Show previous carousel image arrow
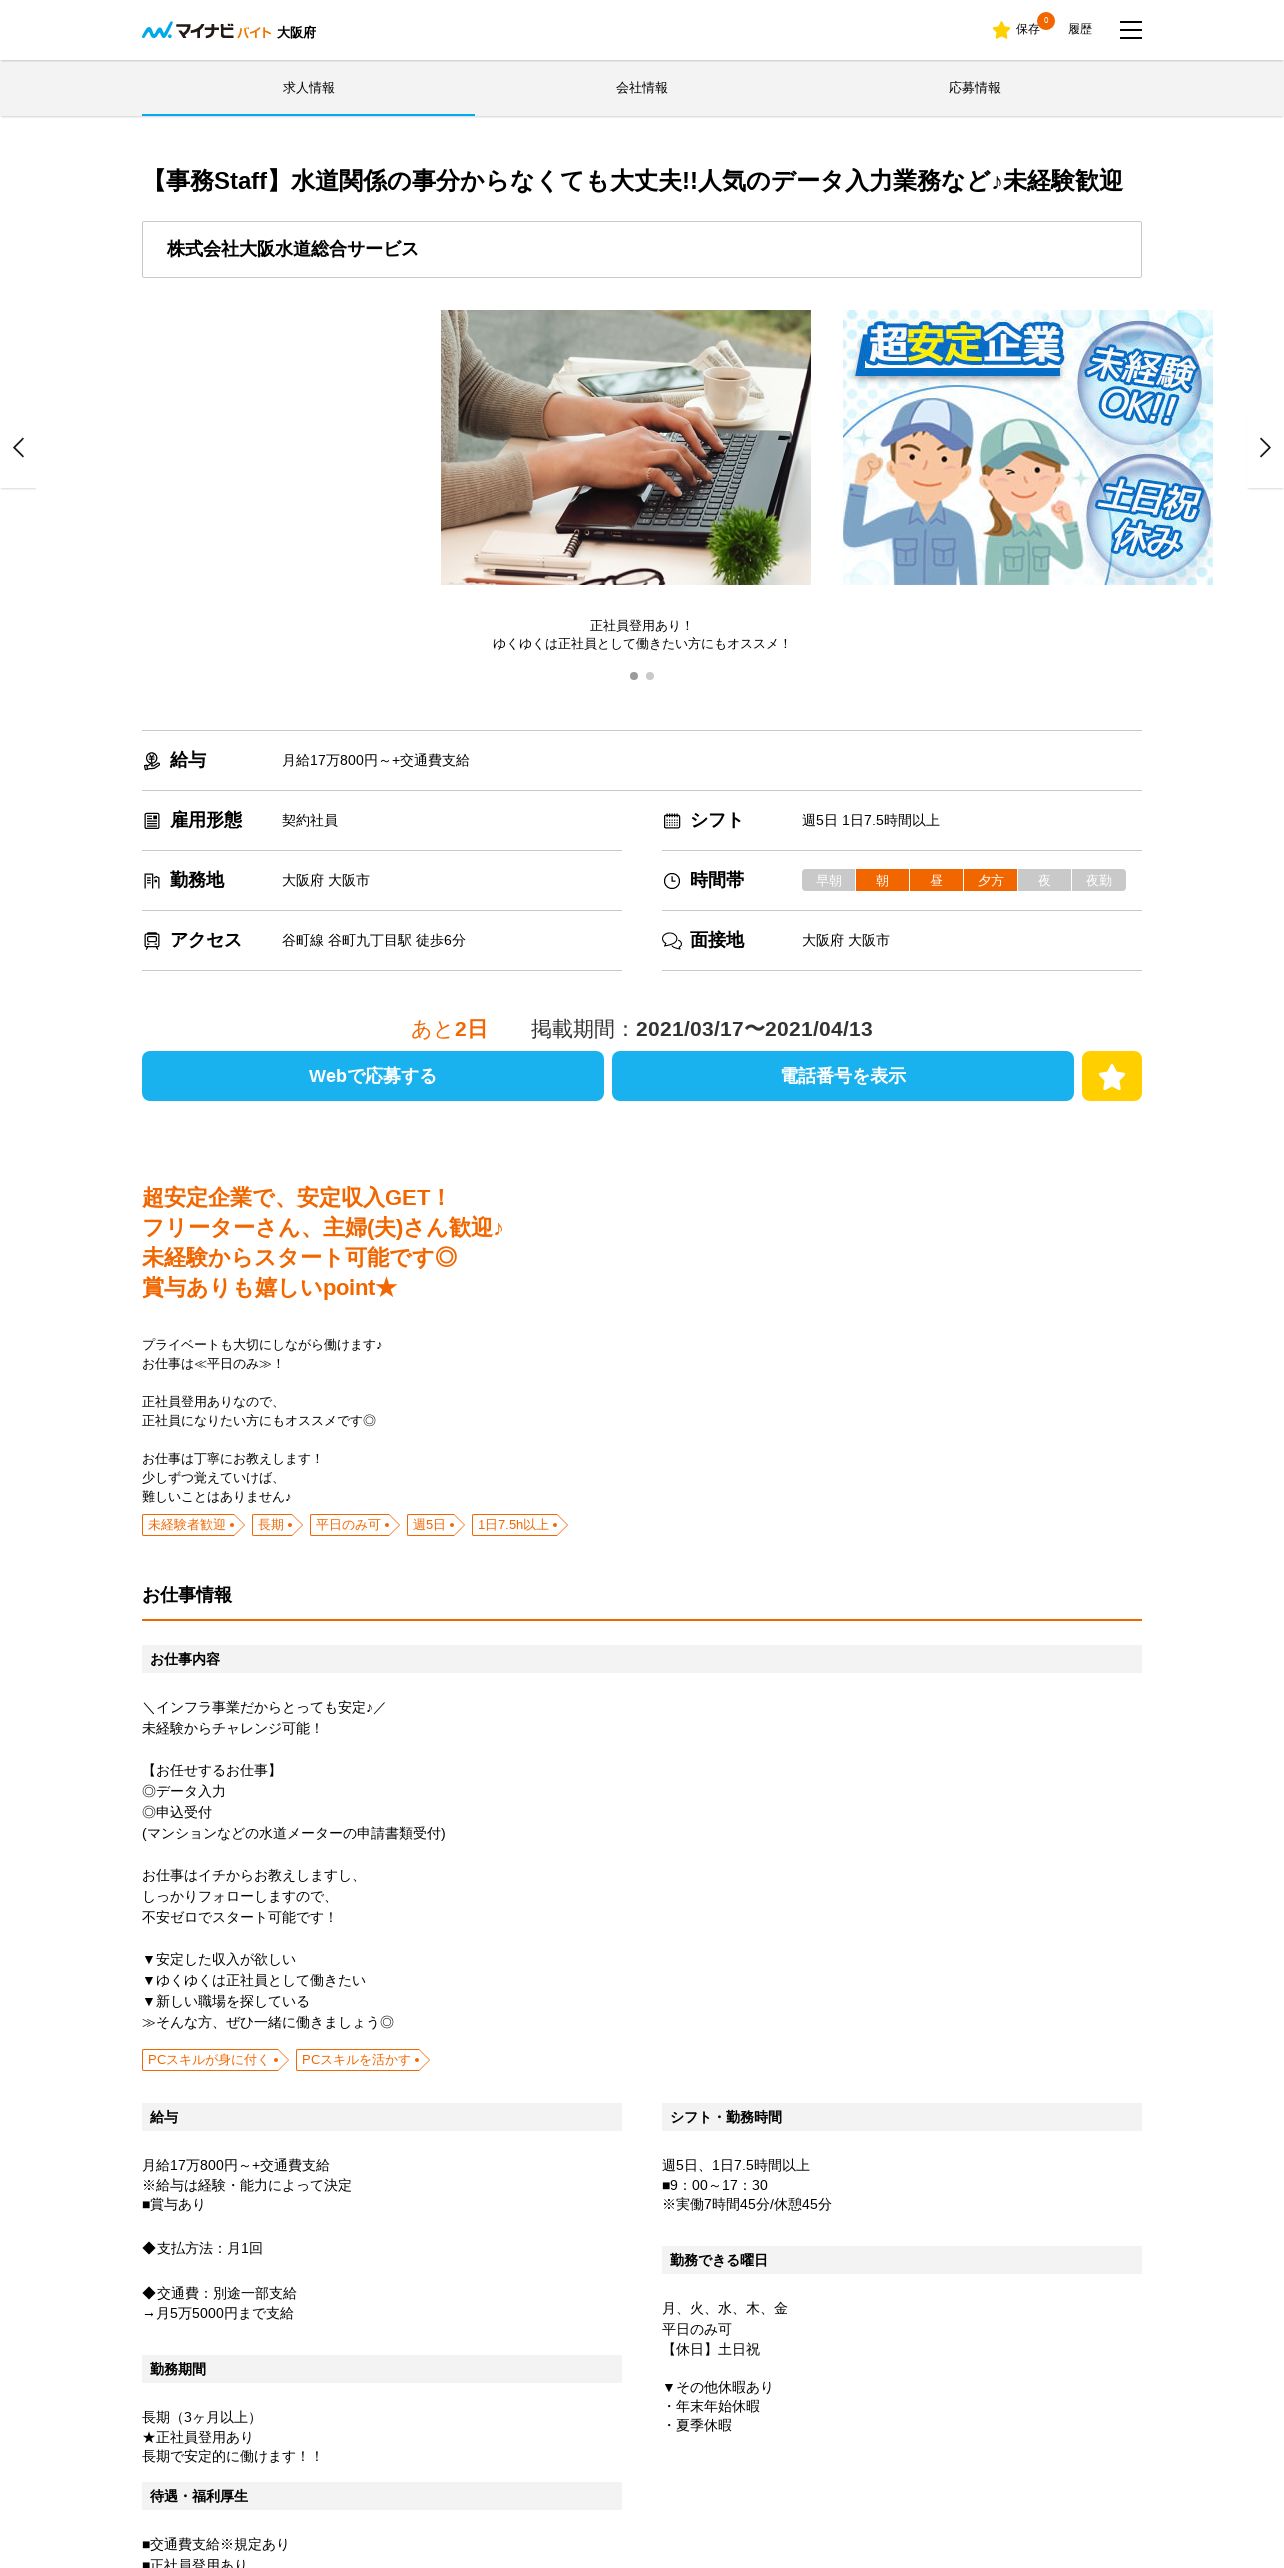 tap(18, 447)
